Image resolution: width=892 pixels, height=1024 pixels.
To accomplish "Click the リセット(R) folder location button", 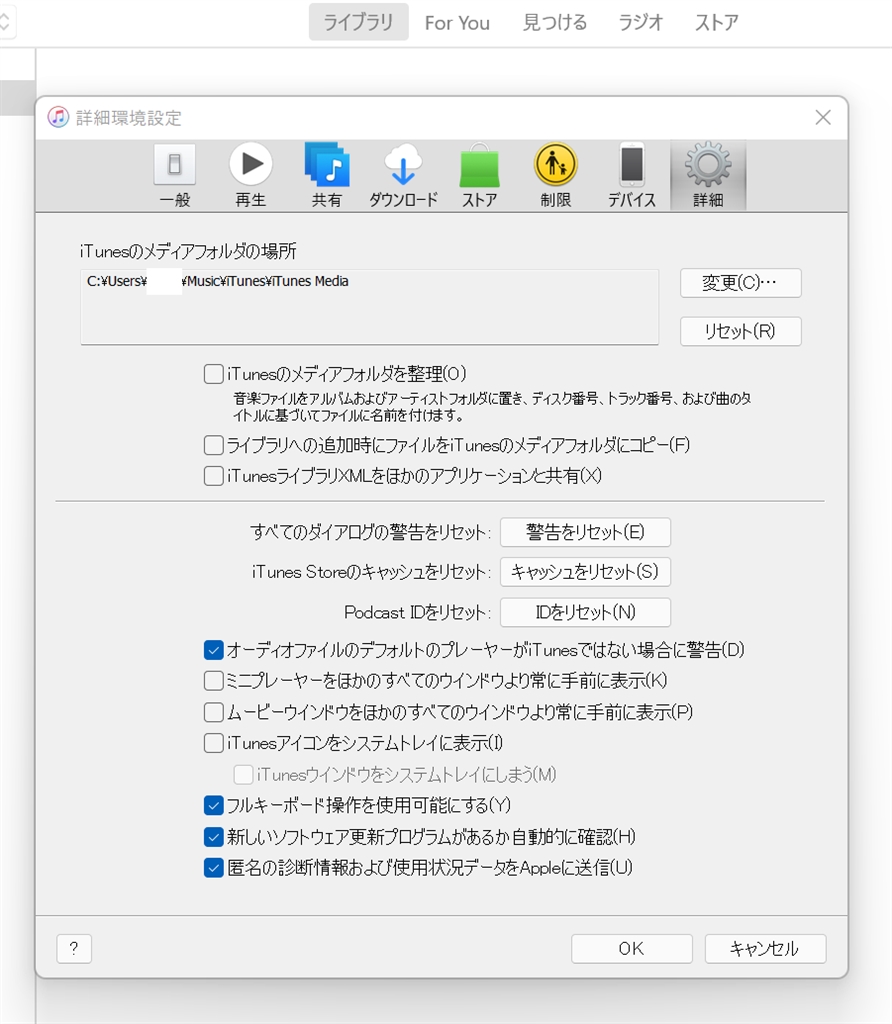I will click(x=741, y=331).
